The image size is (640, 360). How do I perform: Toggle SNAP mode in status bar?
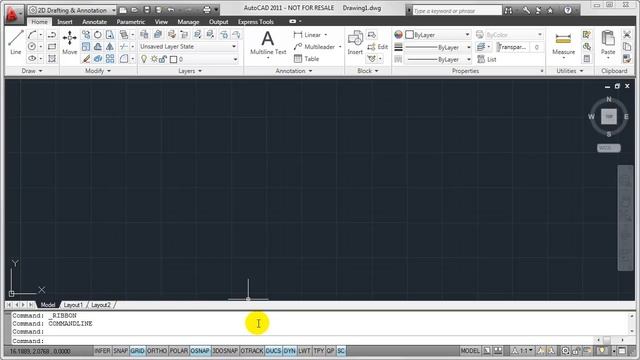click(120, 351)
